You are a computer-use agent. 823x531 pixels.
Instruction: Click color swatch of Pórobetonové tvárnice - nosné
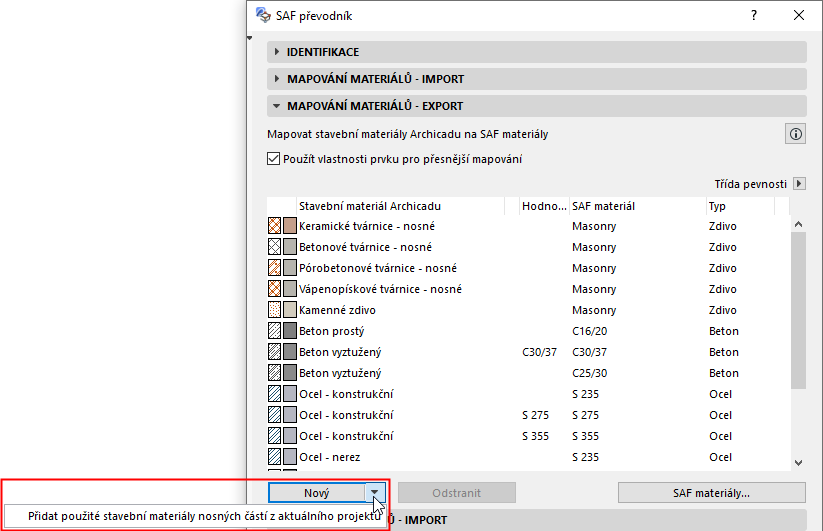pyautogui.click(x=290, y=268)
